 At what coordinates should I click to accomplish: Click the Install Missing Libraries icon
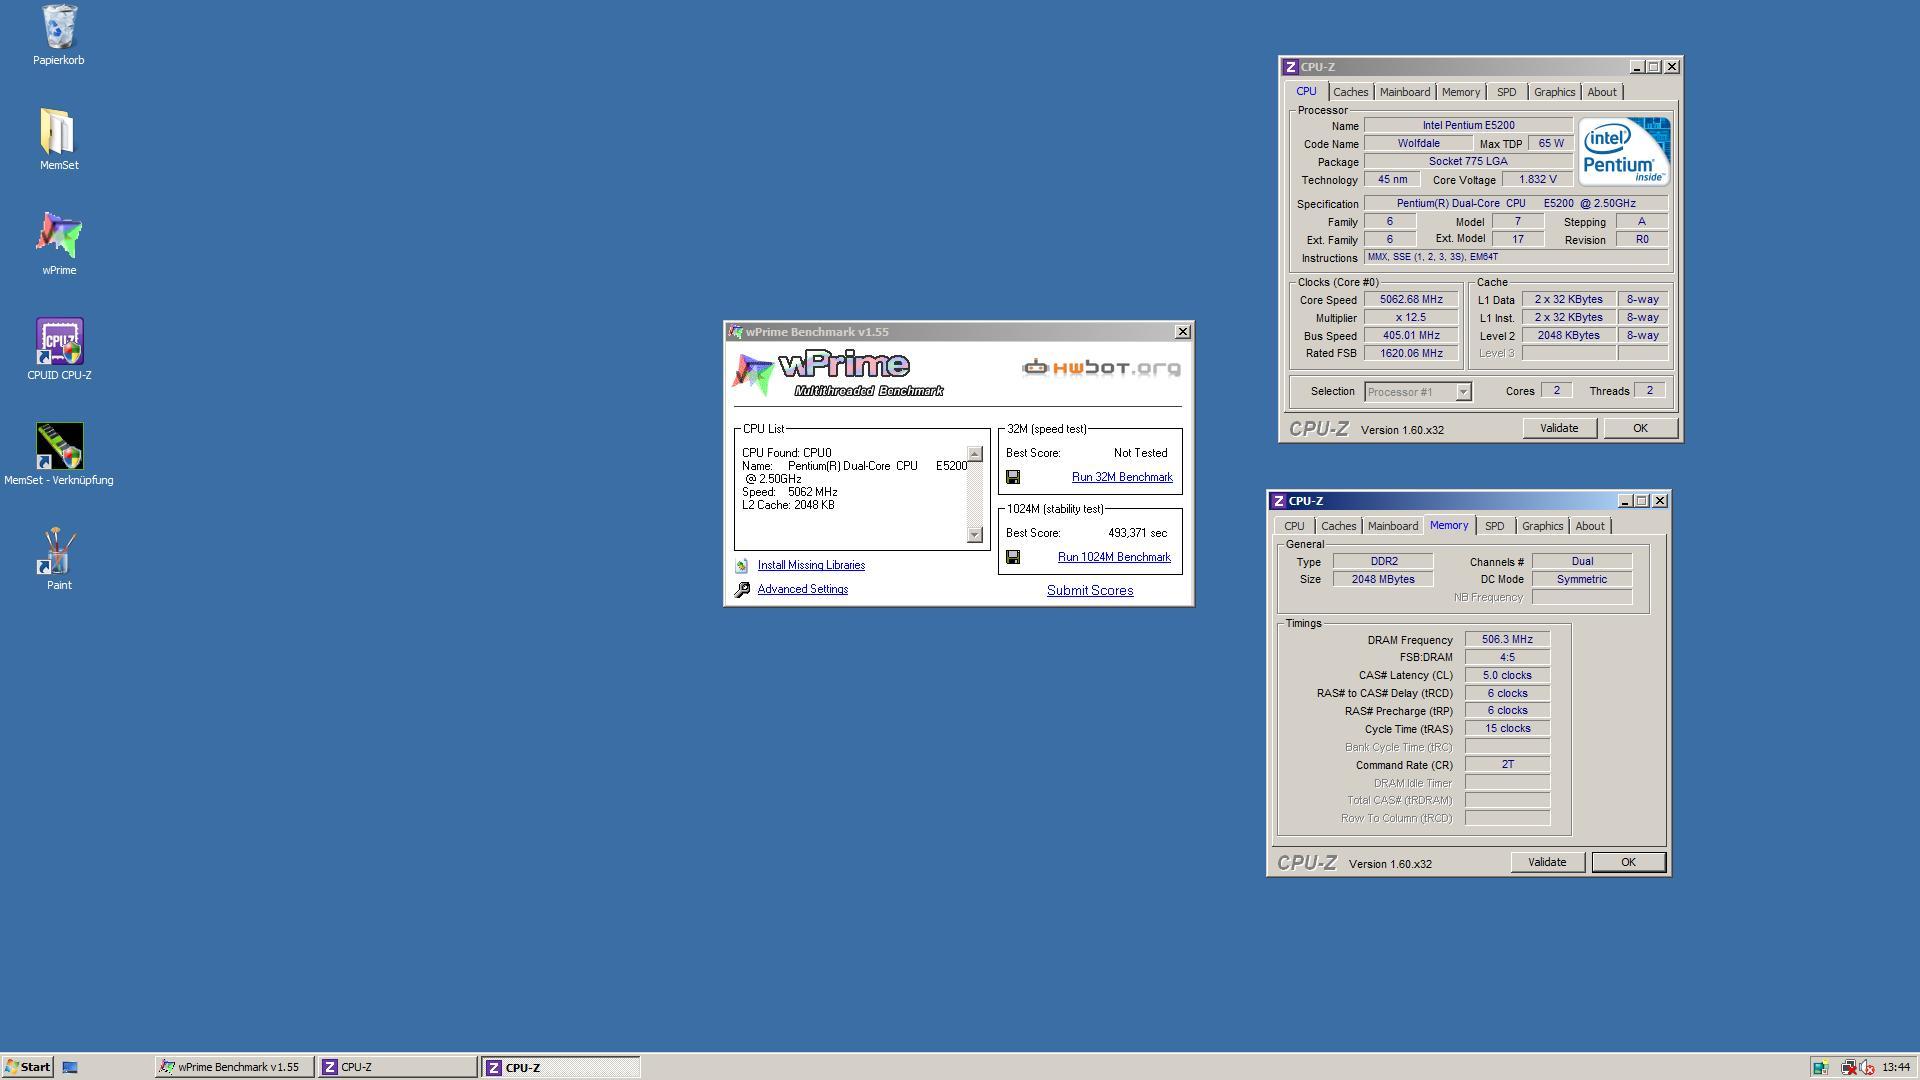742,566
